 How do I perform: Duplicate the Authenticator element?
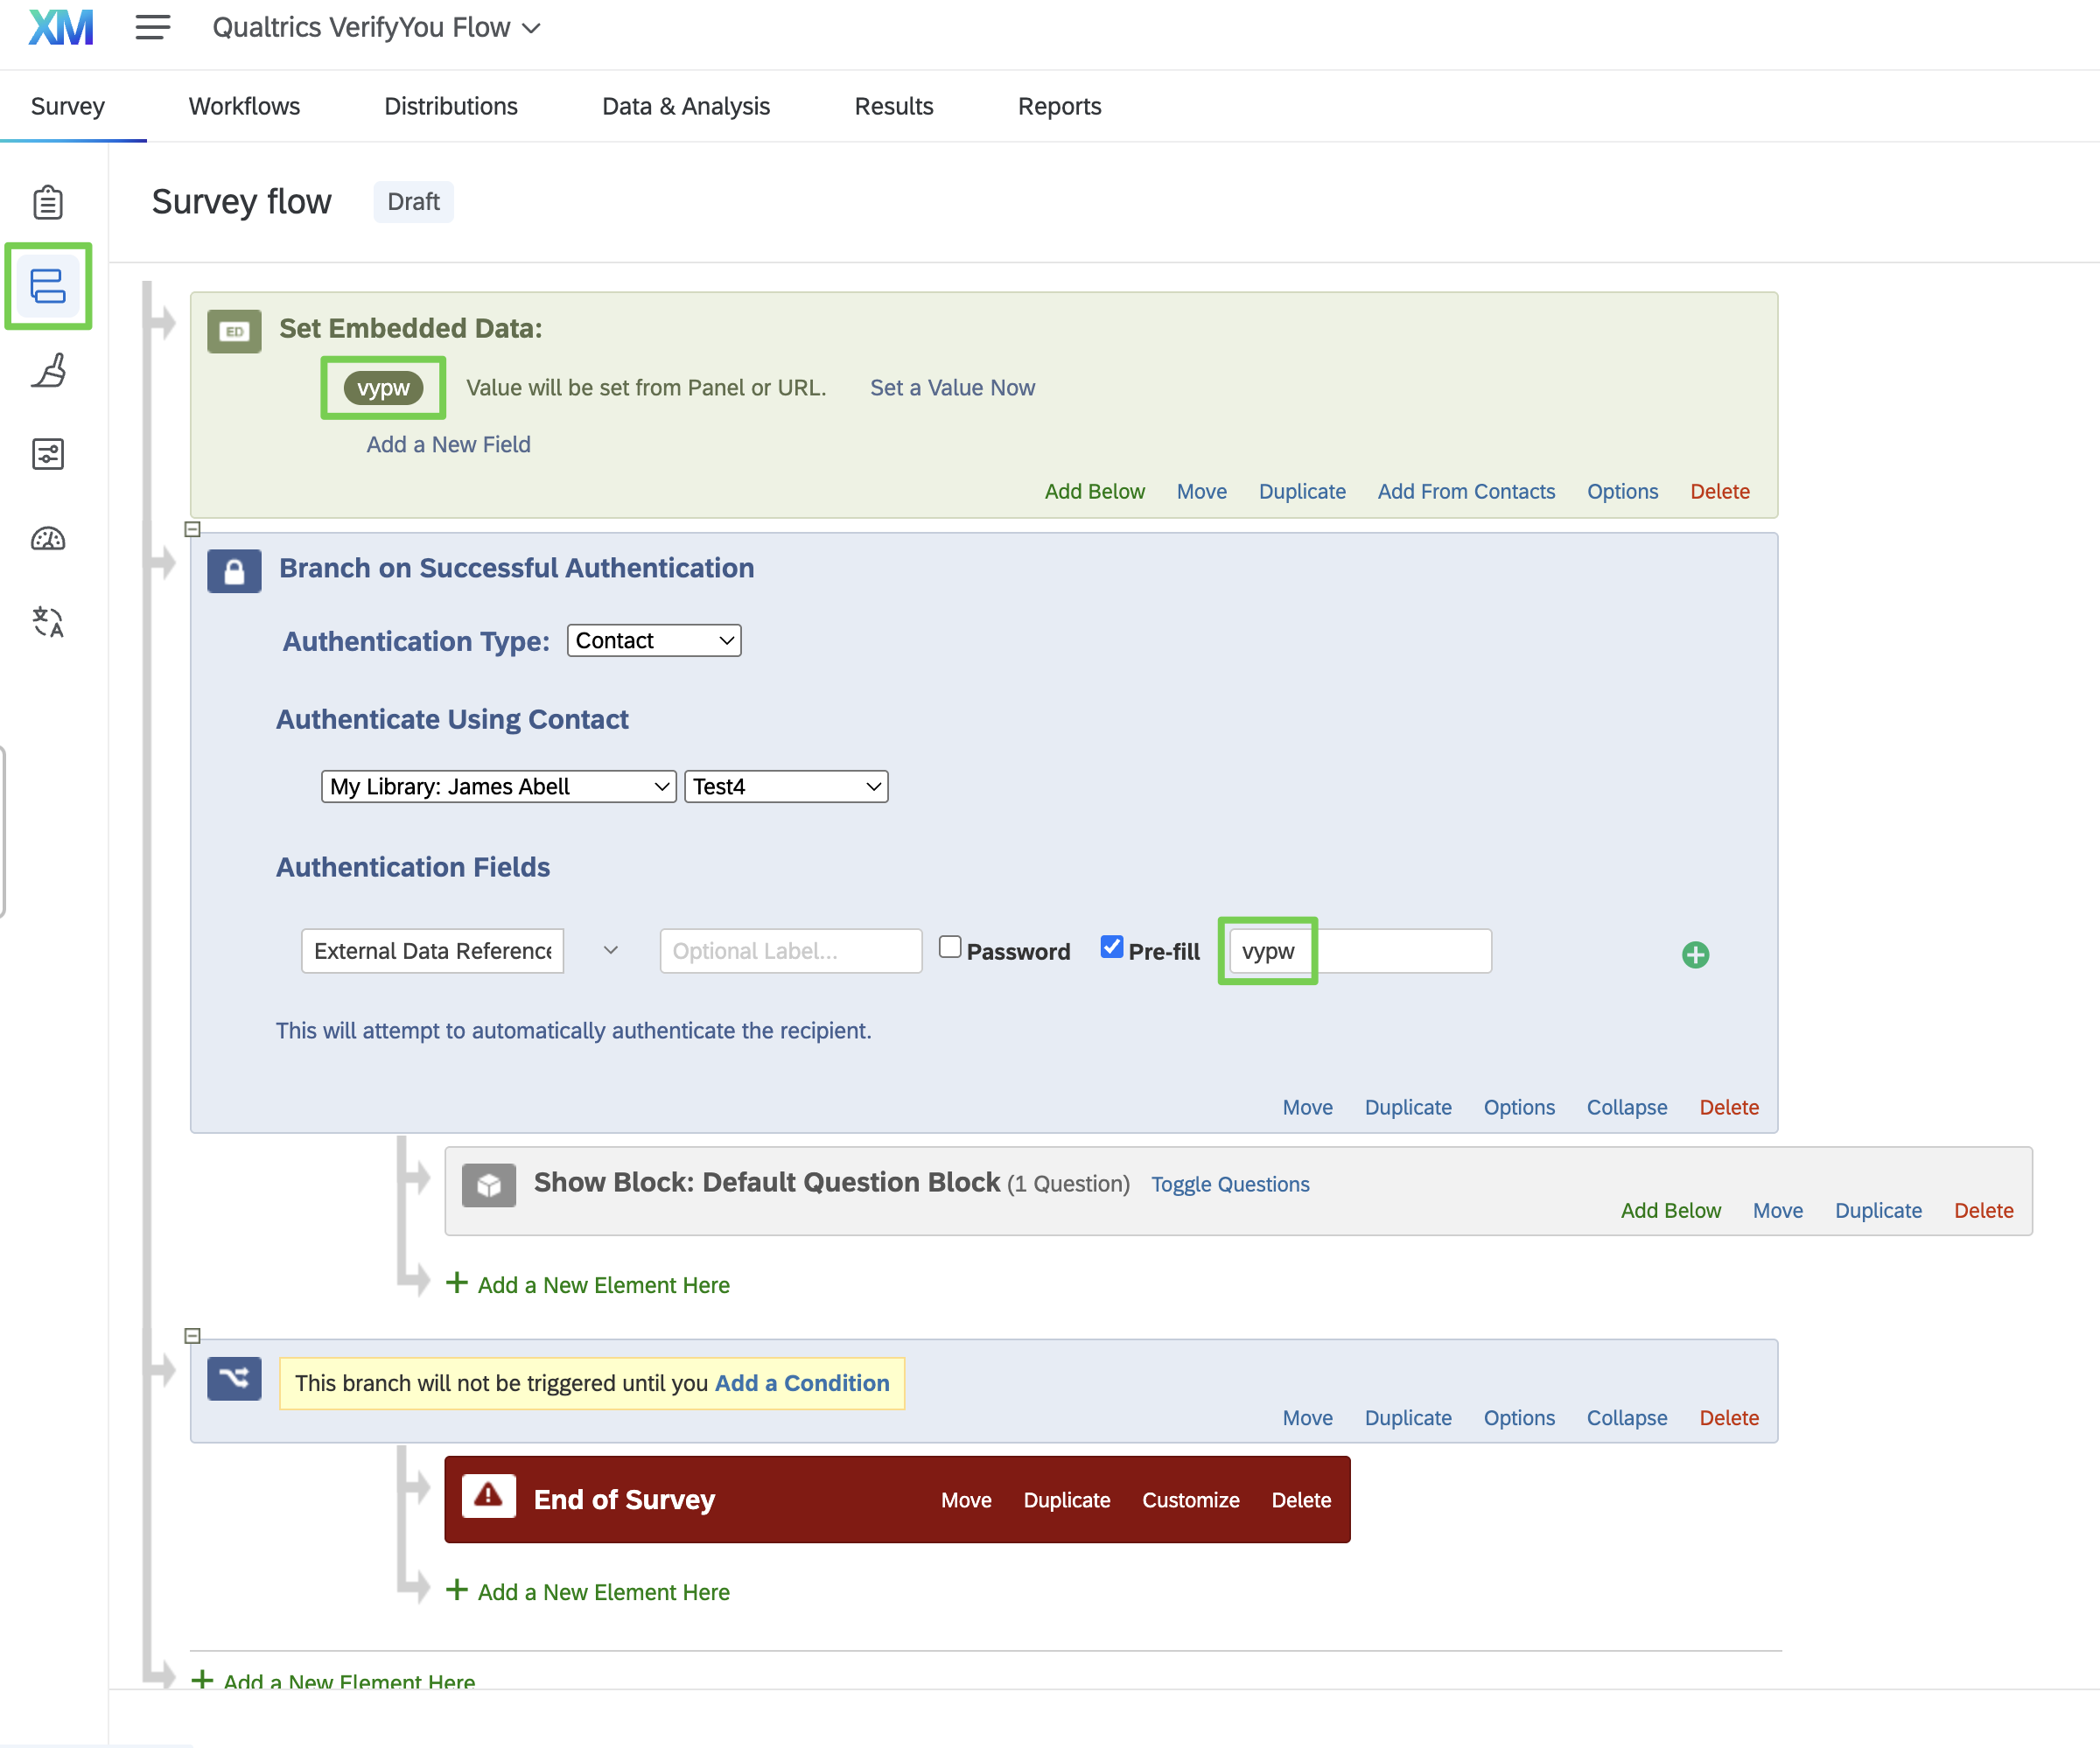[1408, 1107]
